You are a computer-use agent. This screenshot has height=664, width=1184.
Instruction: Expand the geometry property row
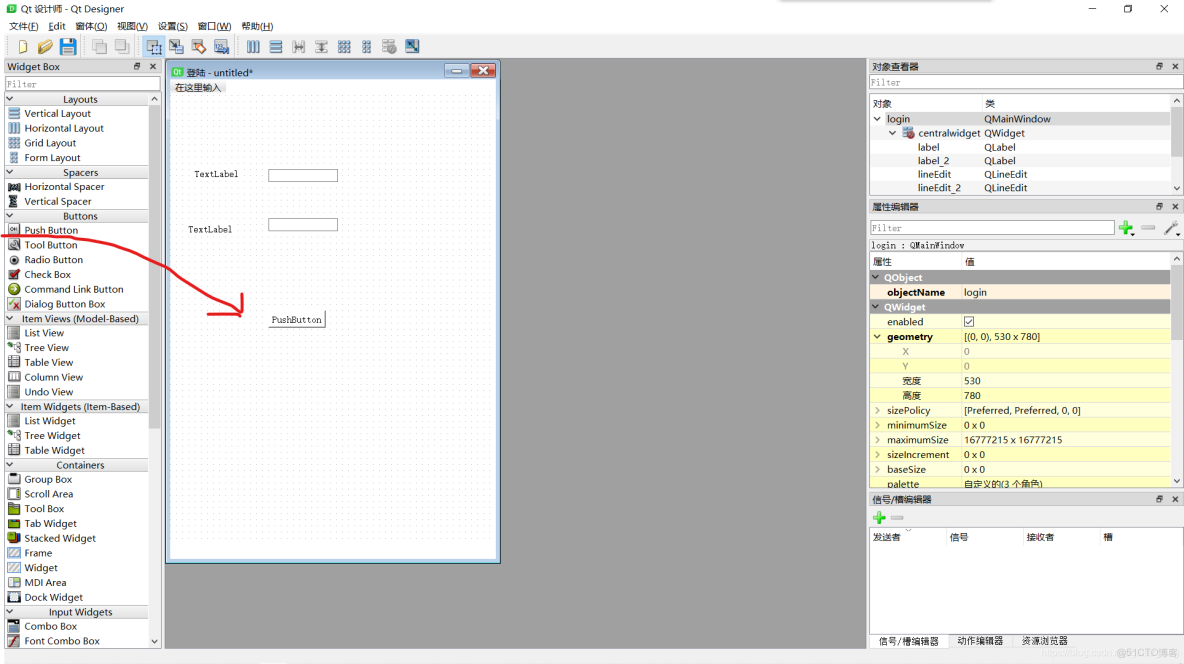tap(877, 336)
